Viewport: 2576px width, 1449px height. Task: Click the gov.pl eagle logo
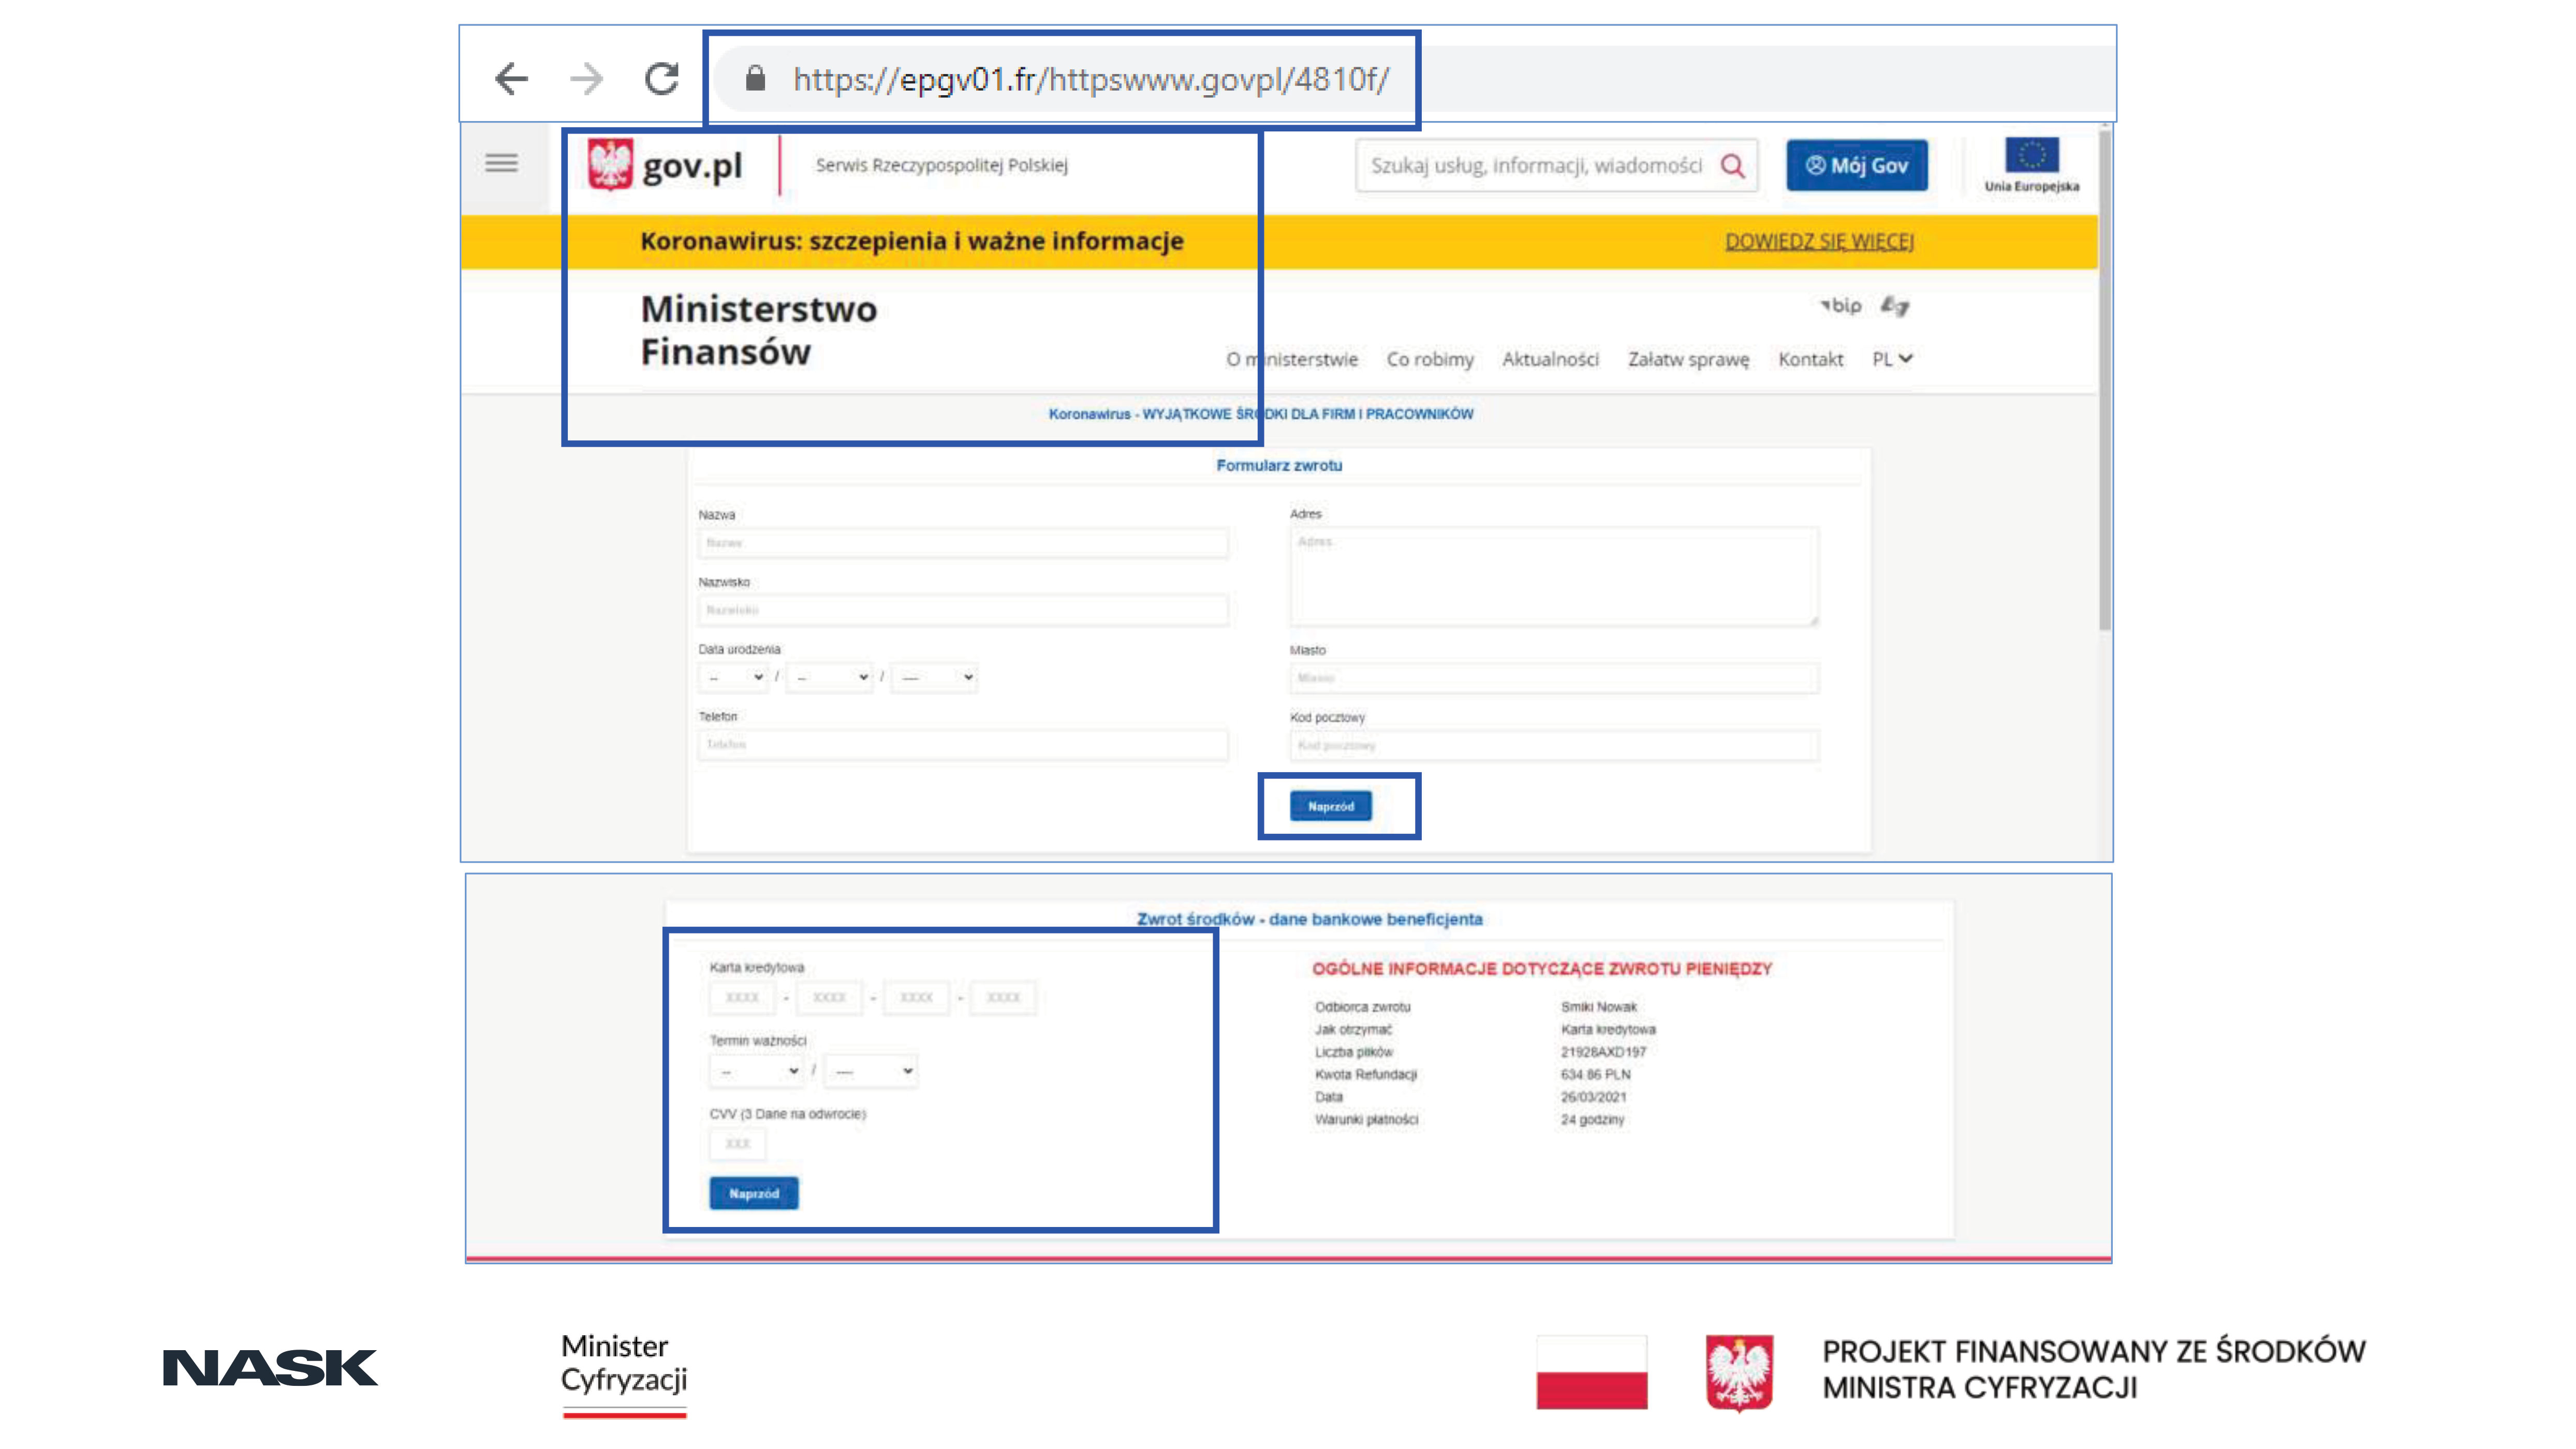[610, 164]
